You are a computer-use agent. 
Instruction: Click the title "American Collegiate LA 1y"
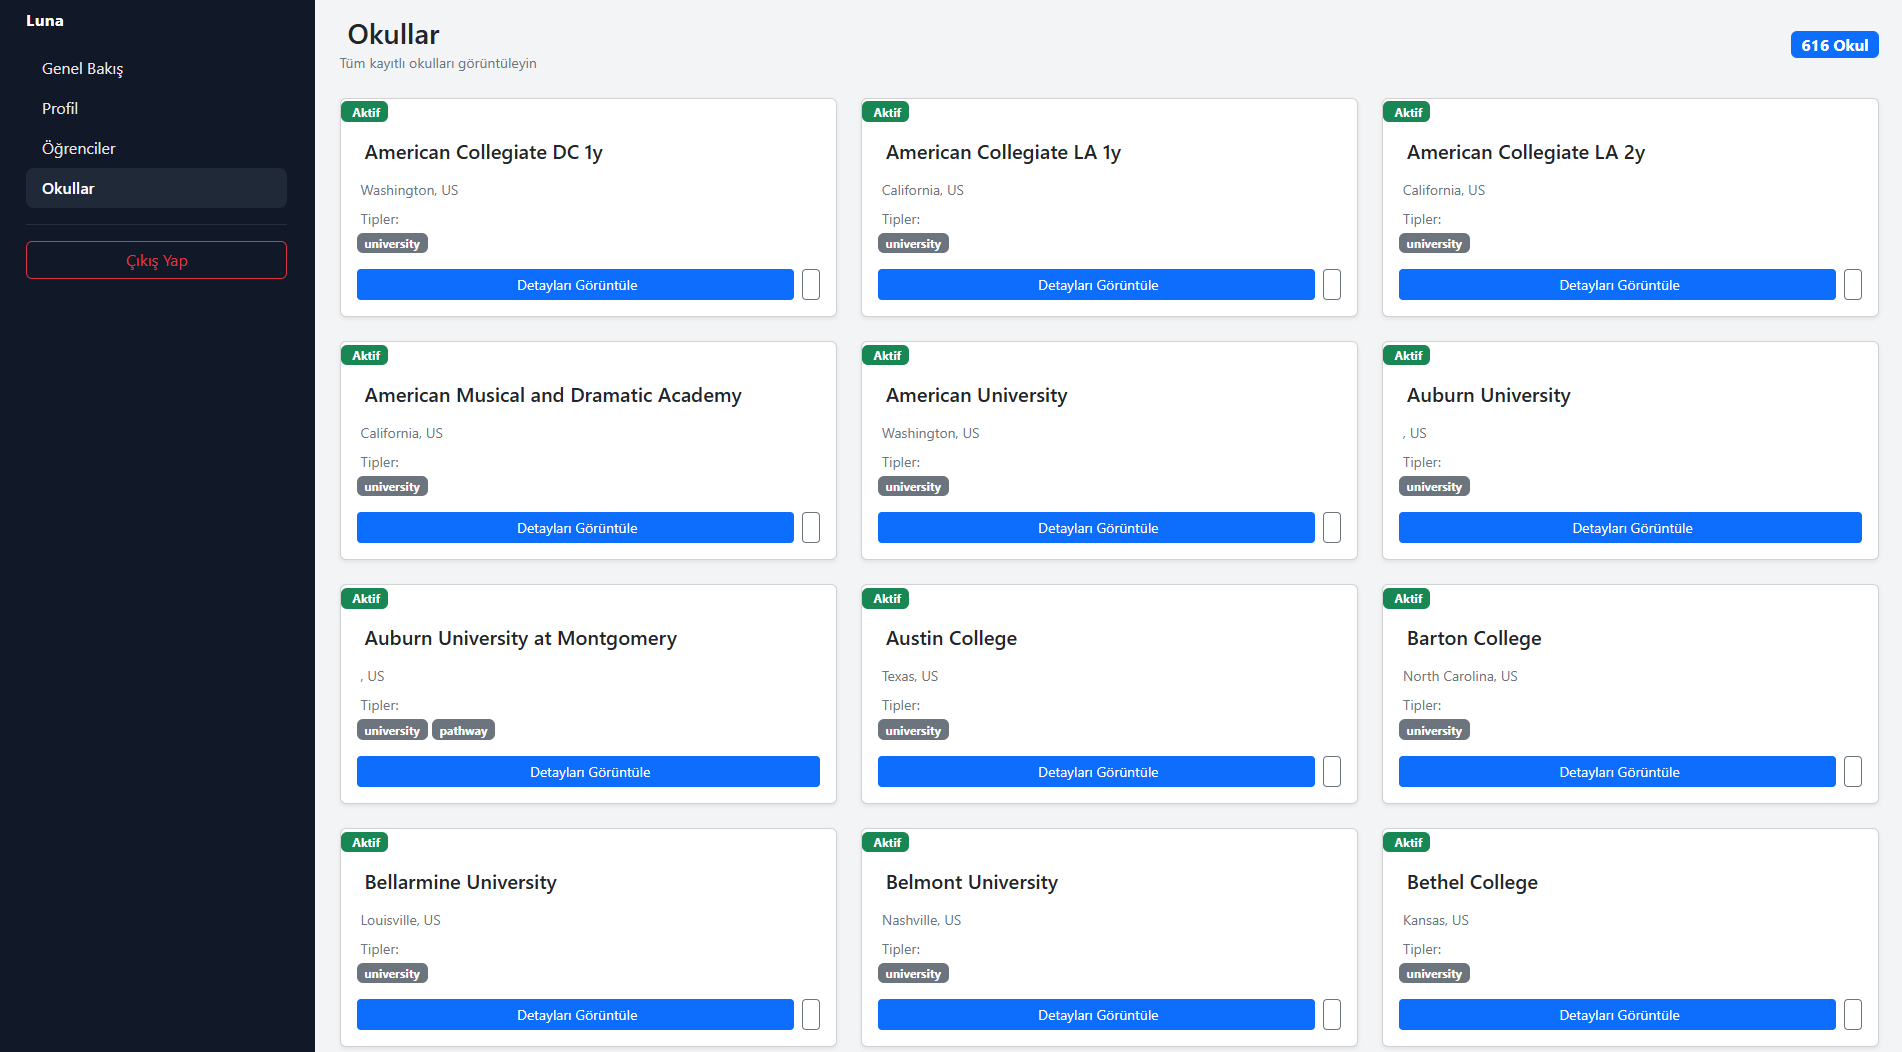[x=1003, y=152]
